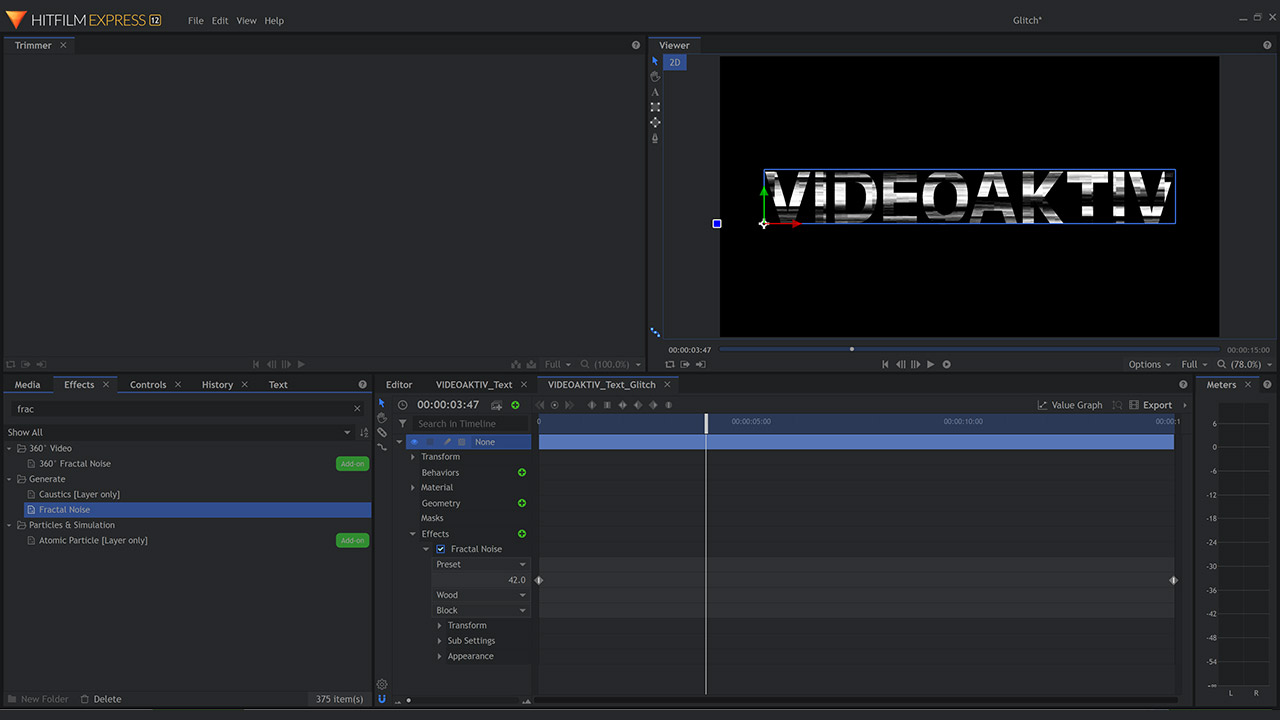This screenshot has height=720, width=1280.
Task: Toggle timeline snapping magnet icon
Action: coord(382,699)
